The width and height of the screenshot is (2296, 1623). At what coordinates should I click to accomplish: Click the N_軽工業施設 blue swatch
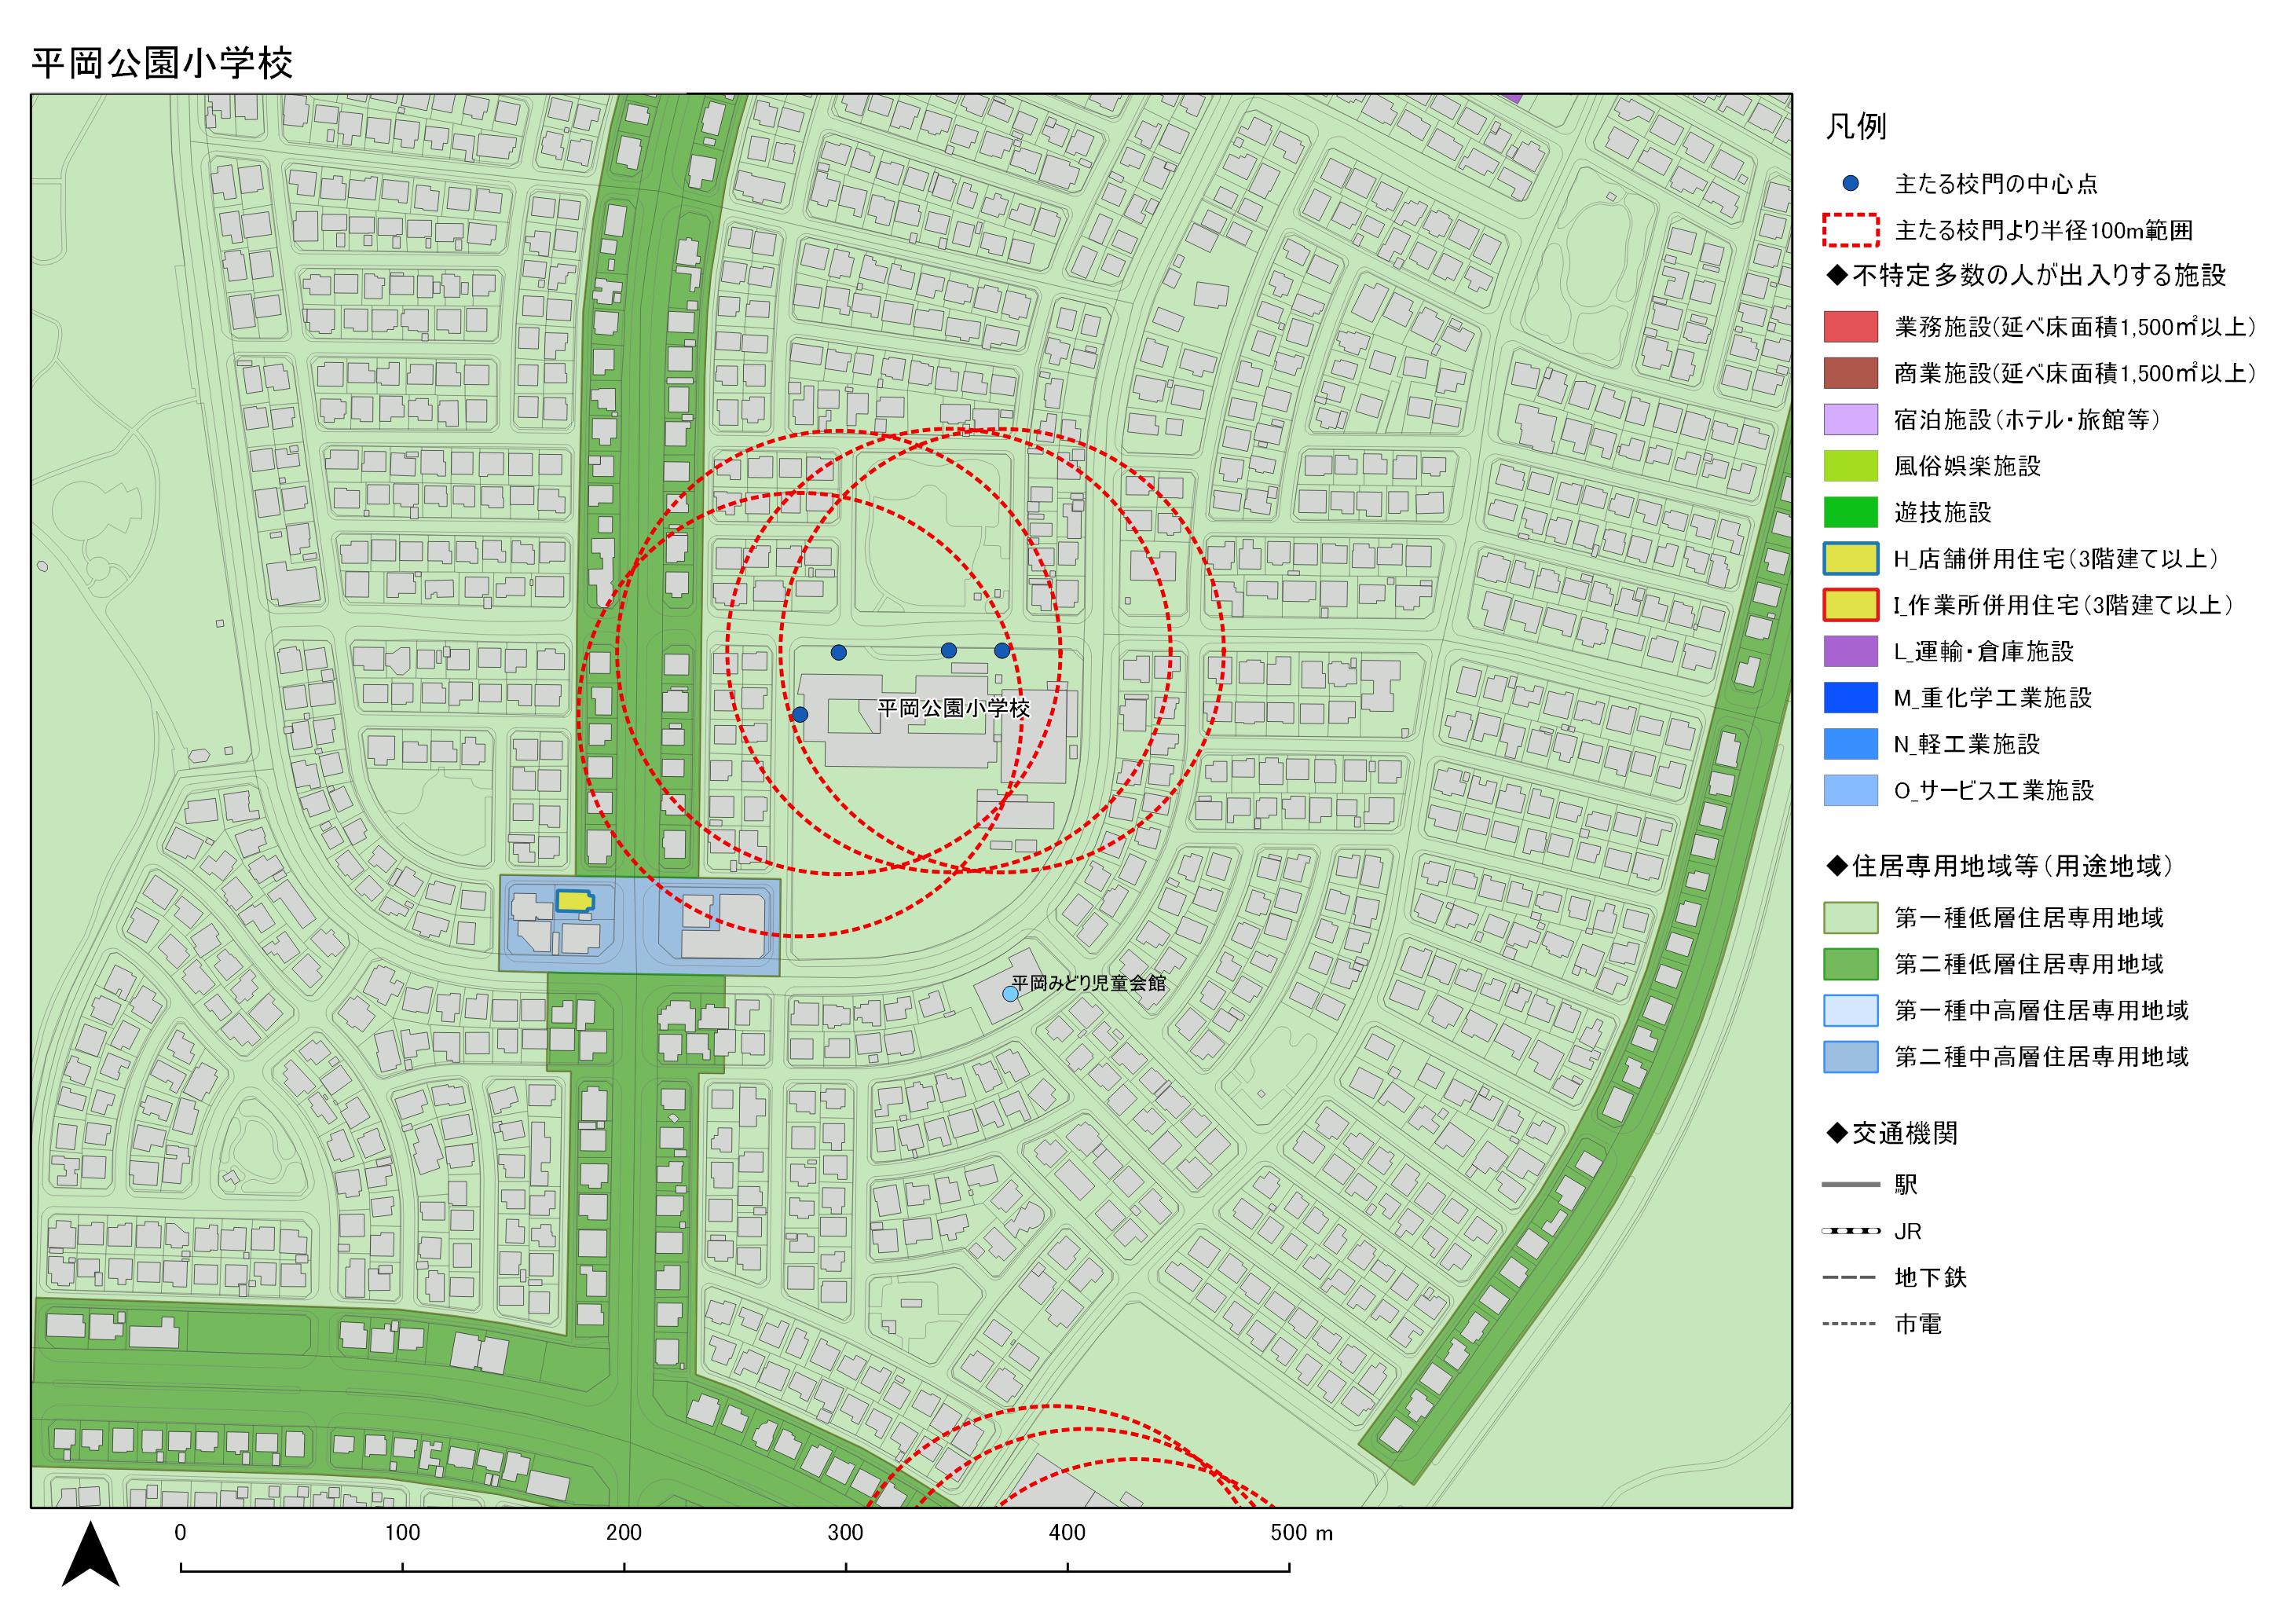click(1851, 744)
